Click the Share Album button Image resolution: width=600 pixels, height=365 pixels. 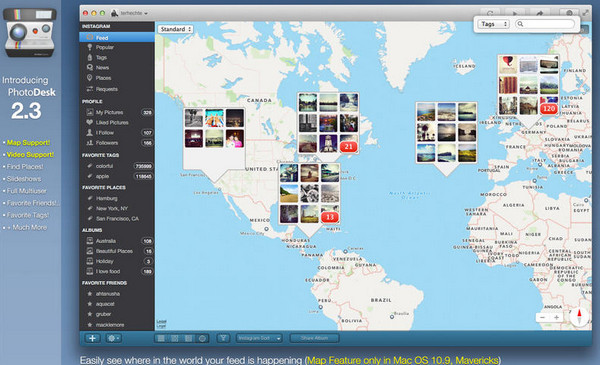(x=314, y=338)
